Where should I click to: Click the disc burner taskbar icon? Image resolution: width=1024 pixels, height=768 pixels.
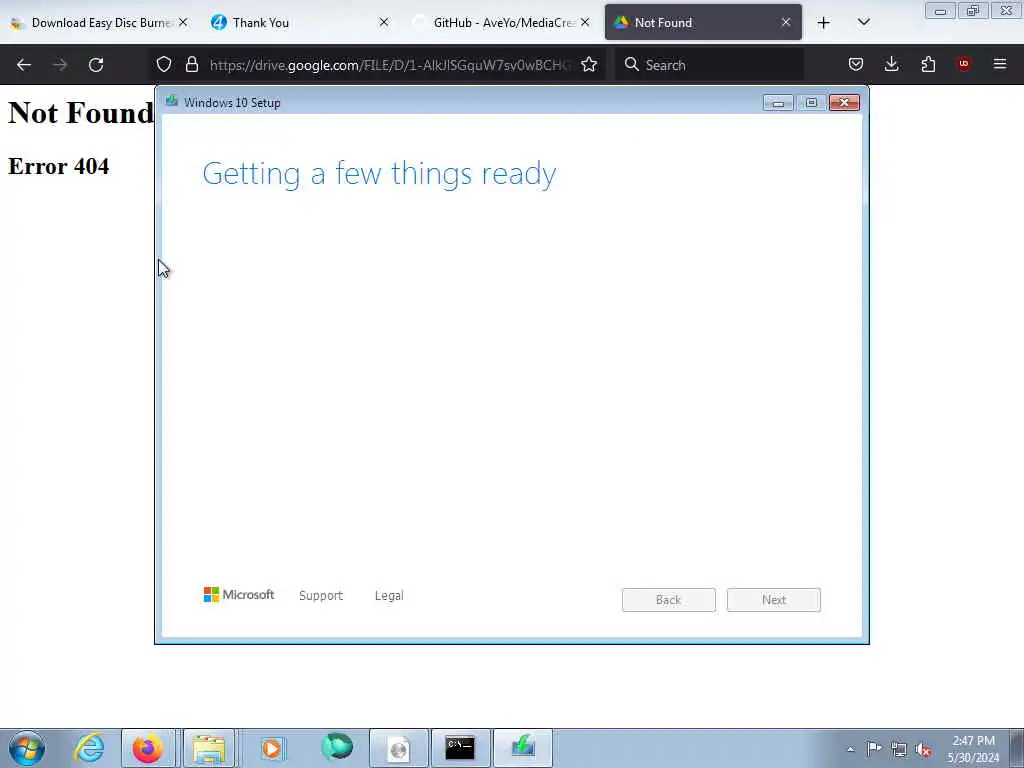tap(399, 748)
